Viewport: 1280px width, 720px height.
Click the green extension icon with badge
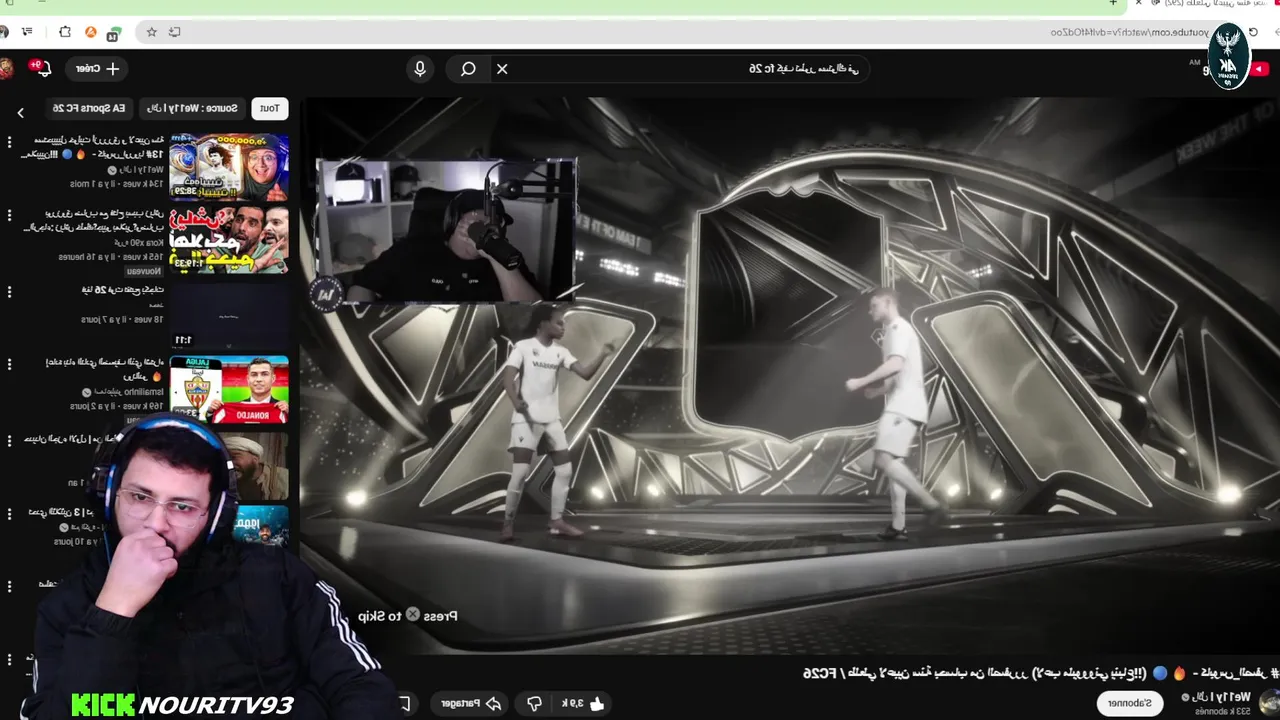click(x=114, y=33)
